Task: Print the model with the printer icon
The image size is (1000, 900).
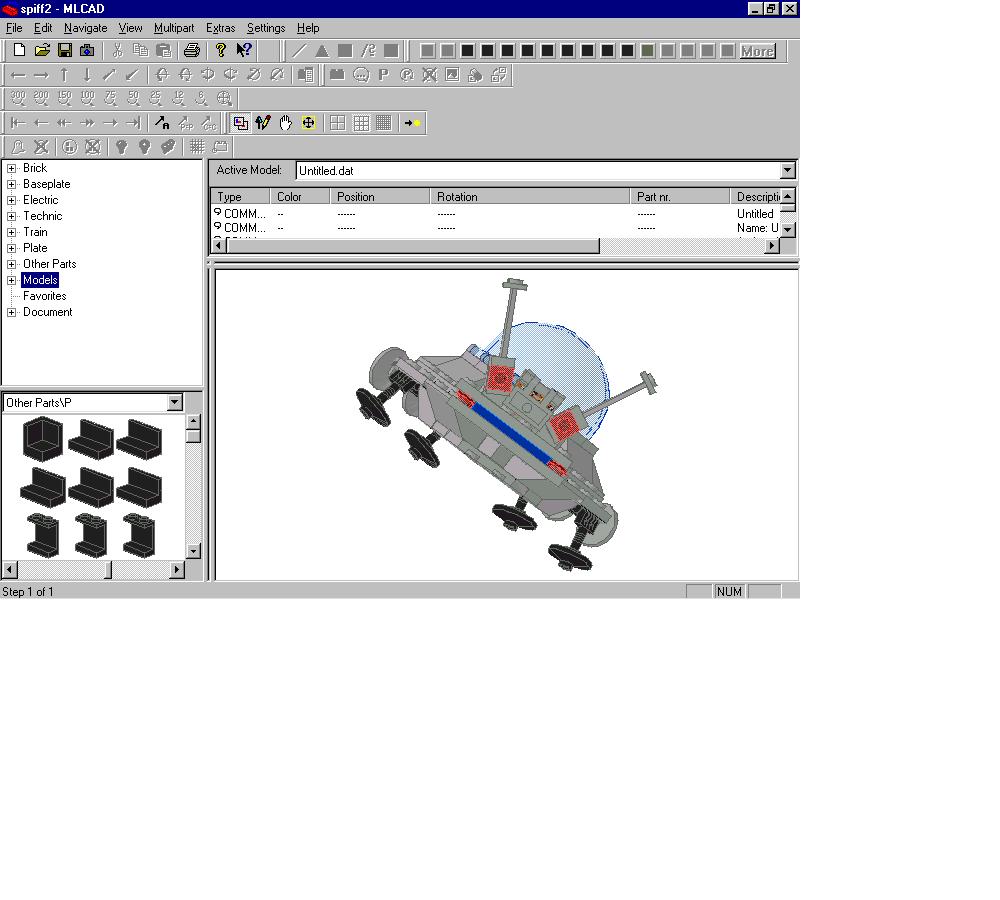Action: (192, 50)
